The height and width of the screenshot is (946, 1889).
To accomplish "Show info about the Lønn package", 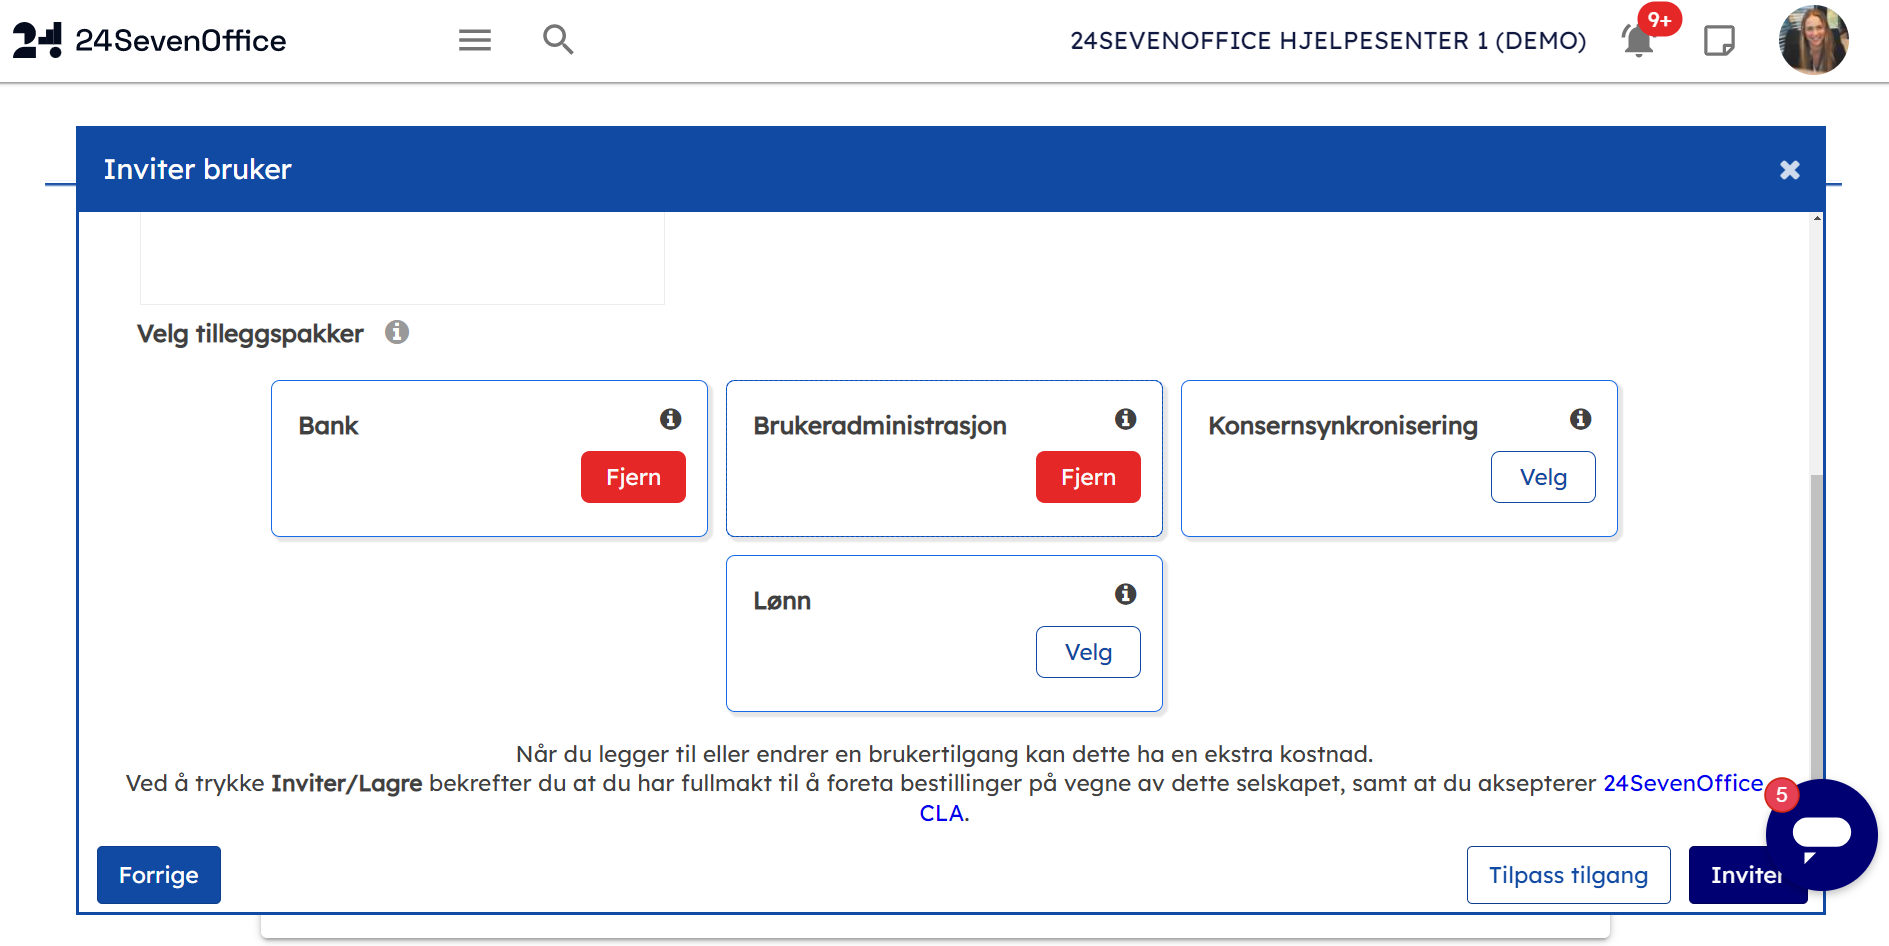I will pos(1125,594).
